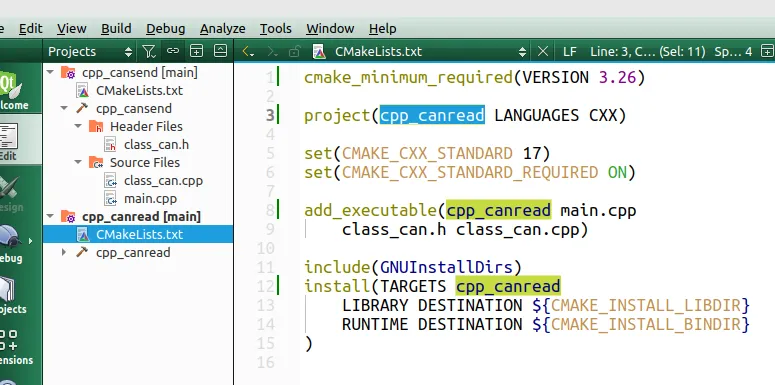Open the Debug menu
This screenshot has height=385, width=775.
click(166, 29)
